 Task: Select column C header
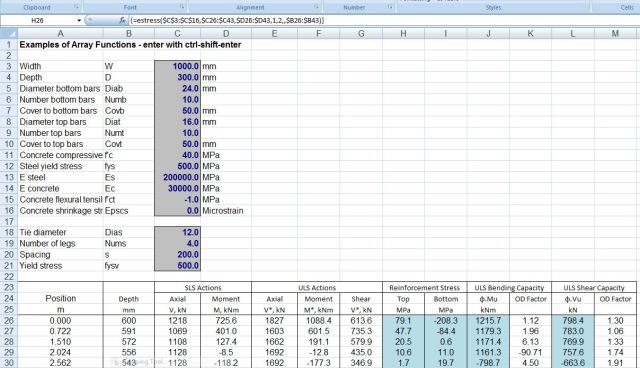(178, 33)
